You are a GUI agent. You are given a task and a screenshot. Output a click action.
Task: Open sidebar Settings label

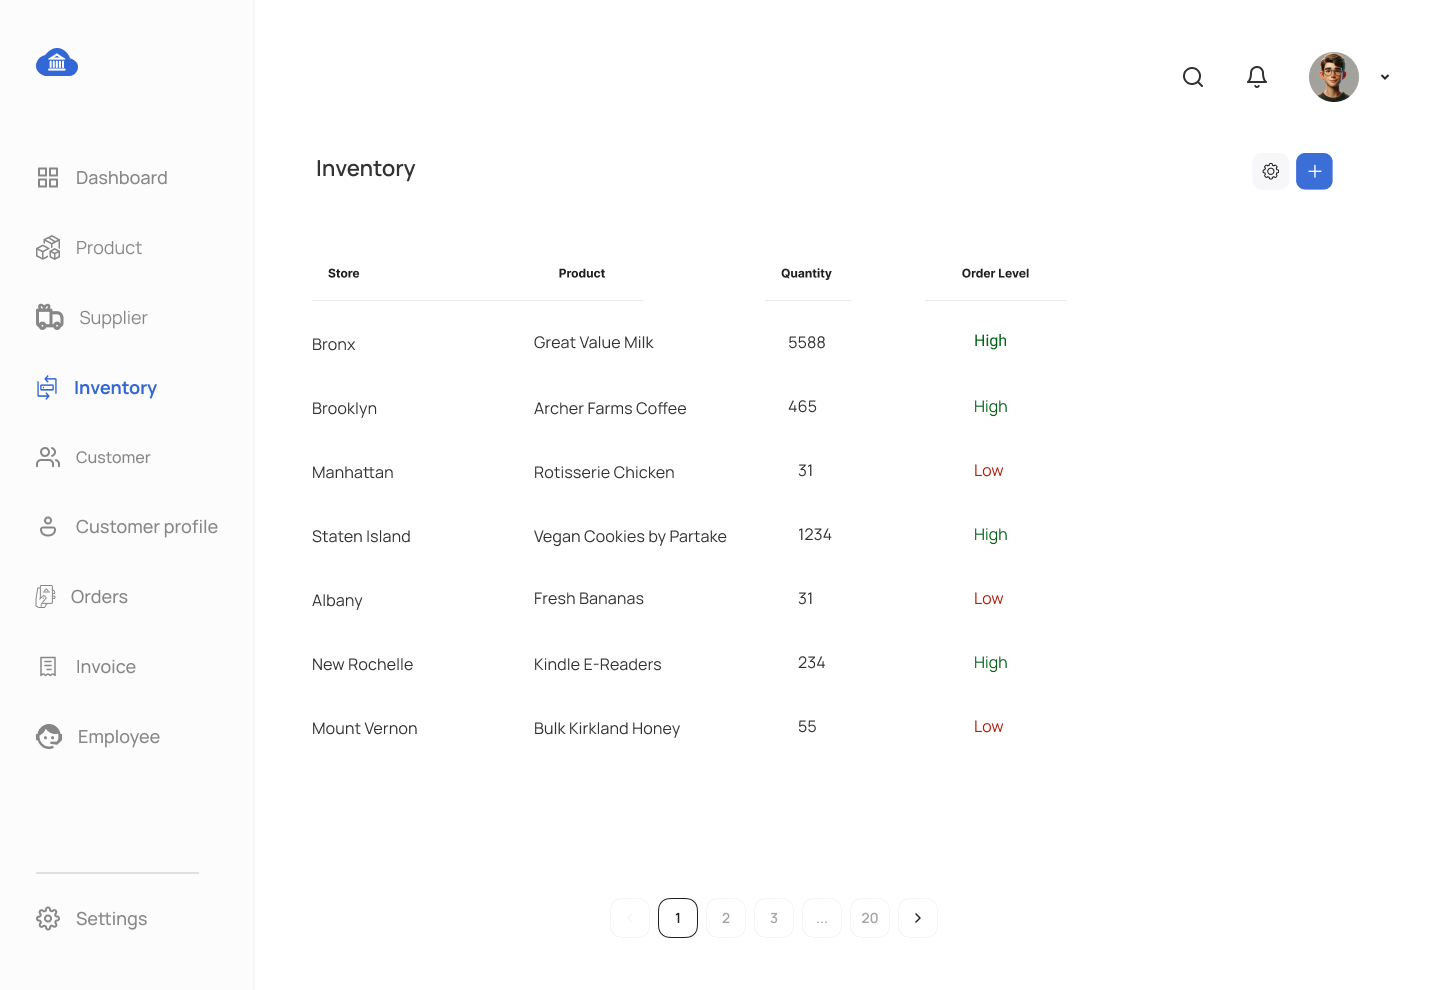coord(112,919)
